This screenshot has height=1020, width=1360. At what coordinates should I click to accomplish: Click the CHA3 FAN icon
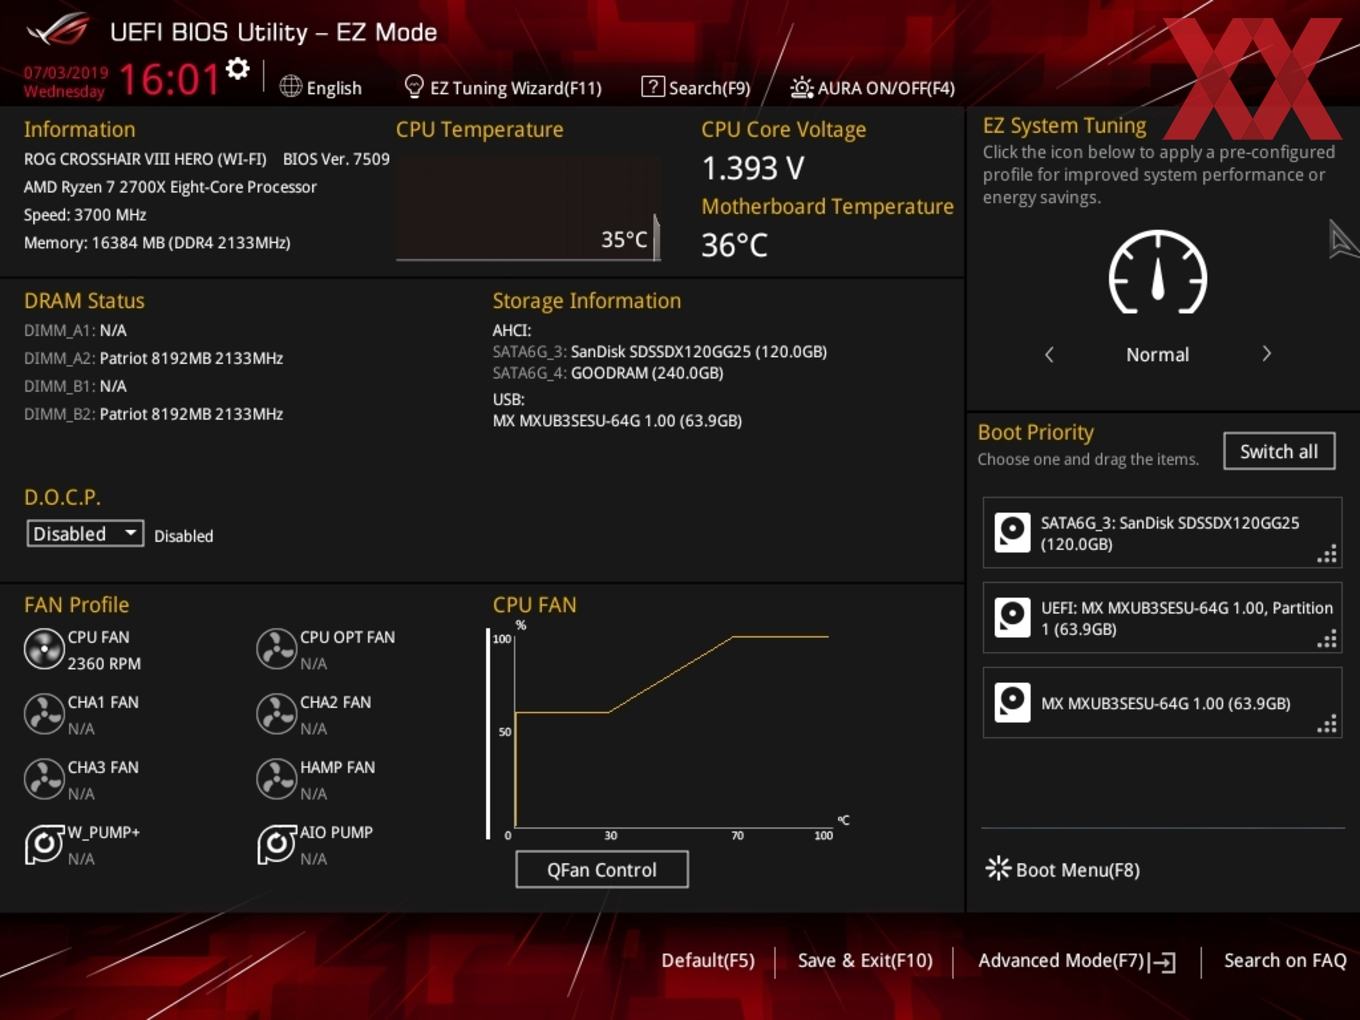click(x=44, y=780)
